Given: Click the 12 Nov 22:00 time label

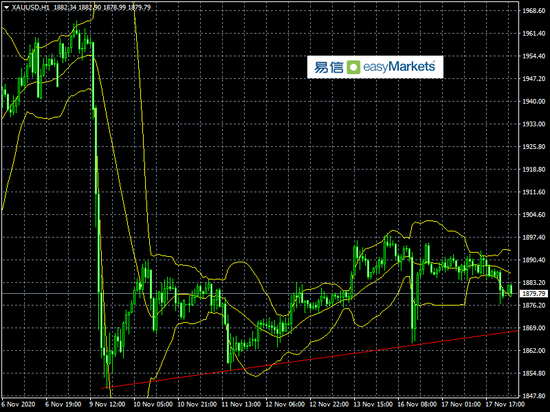Looking at the screenshot, I should coord(329,404).
